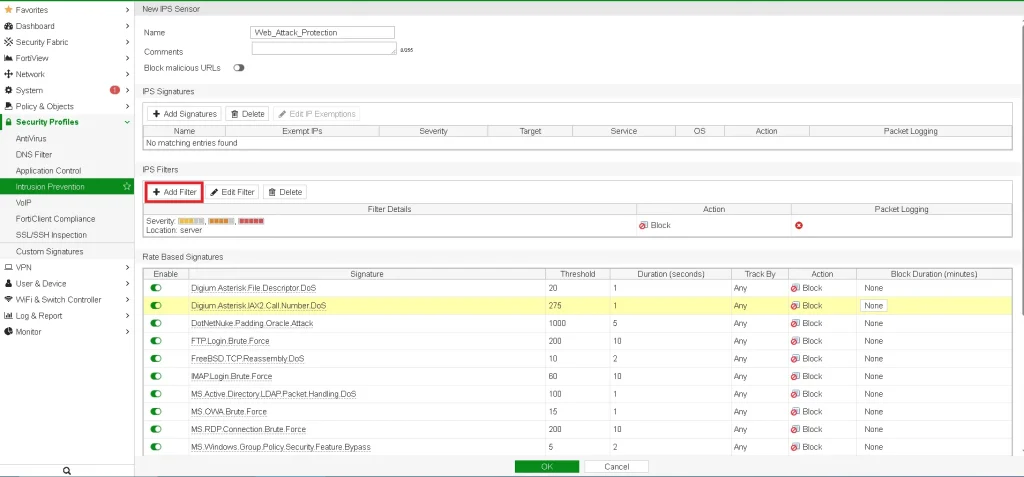
Task: Click the MS.Windows.Group.Policy.Security.Feature.Bypass signature name
Action: (x=281, y=447)
